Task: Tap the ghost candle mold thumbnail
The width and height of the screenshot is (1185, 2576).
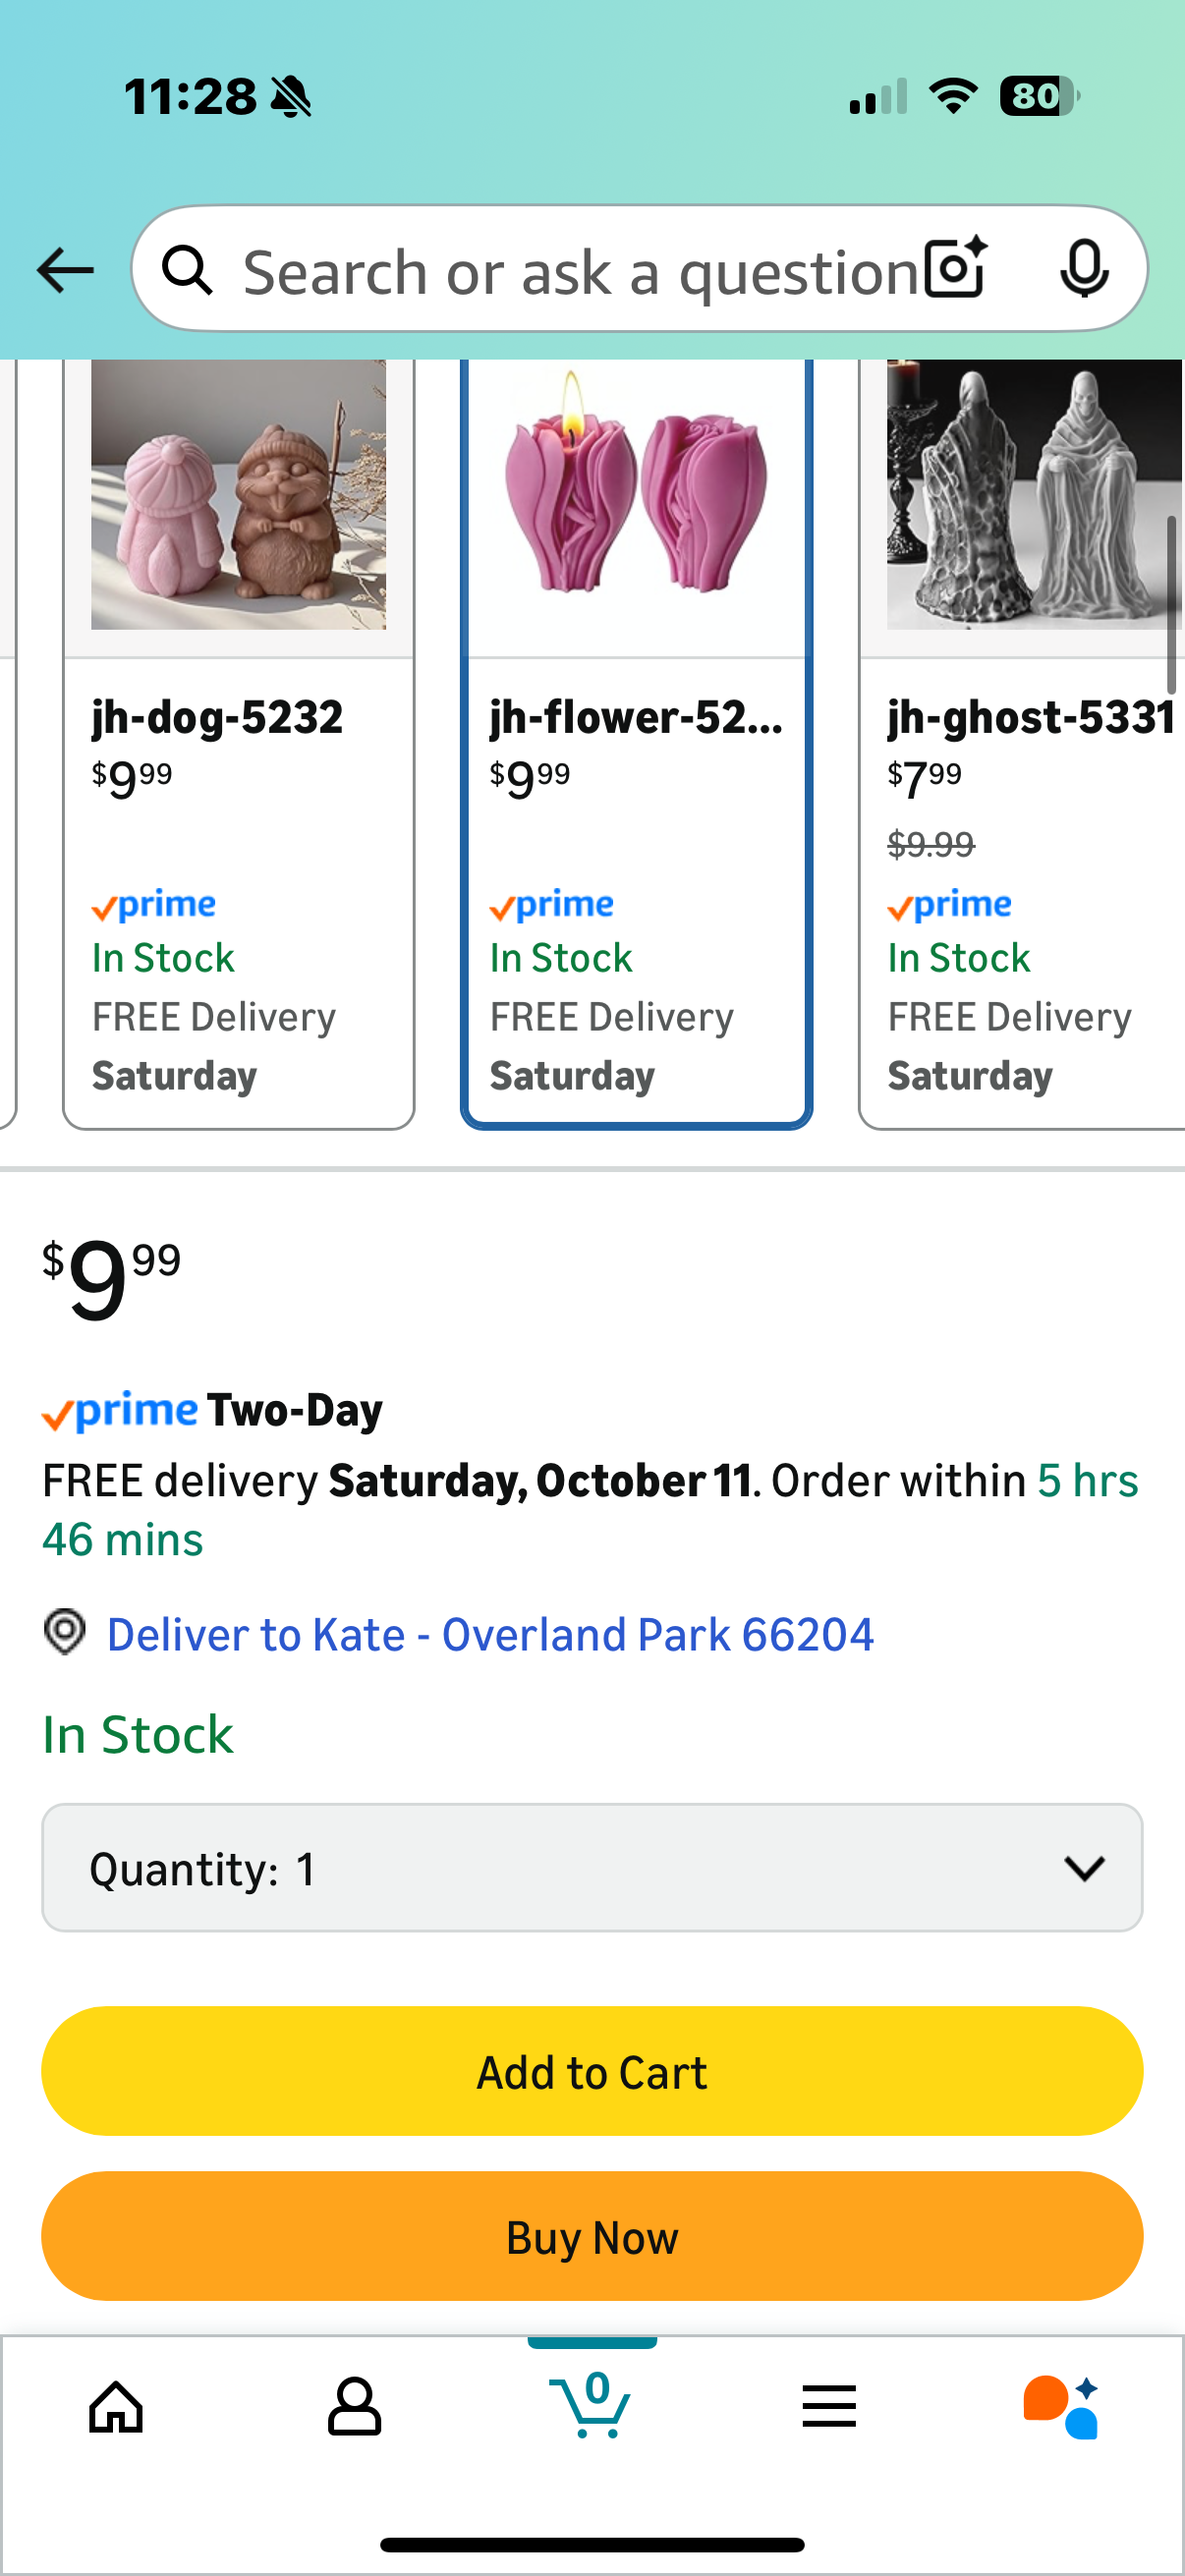Action: pos(1033,496)
